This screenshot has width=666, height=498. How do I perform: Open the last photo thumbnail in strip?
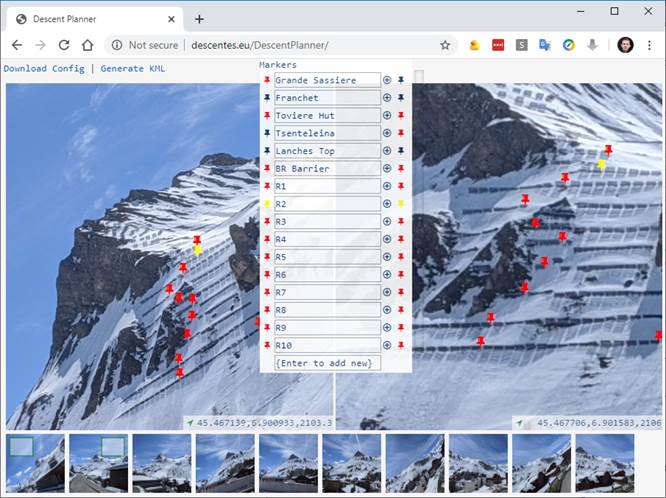605,463
